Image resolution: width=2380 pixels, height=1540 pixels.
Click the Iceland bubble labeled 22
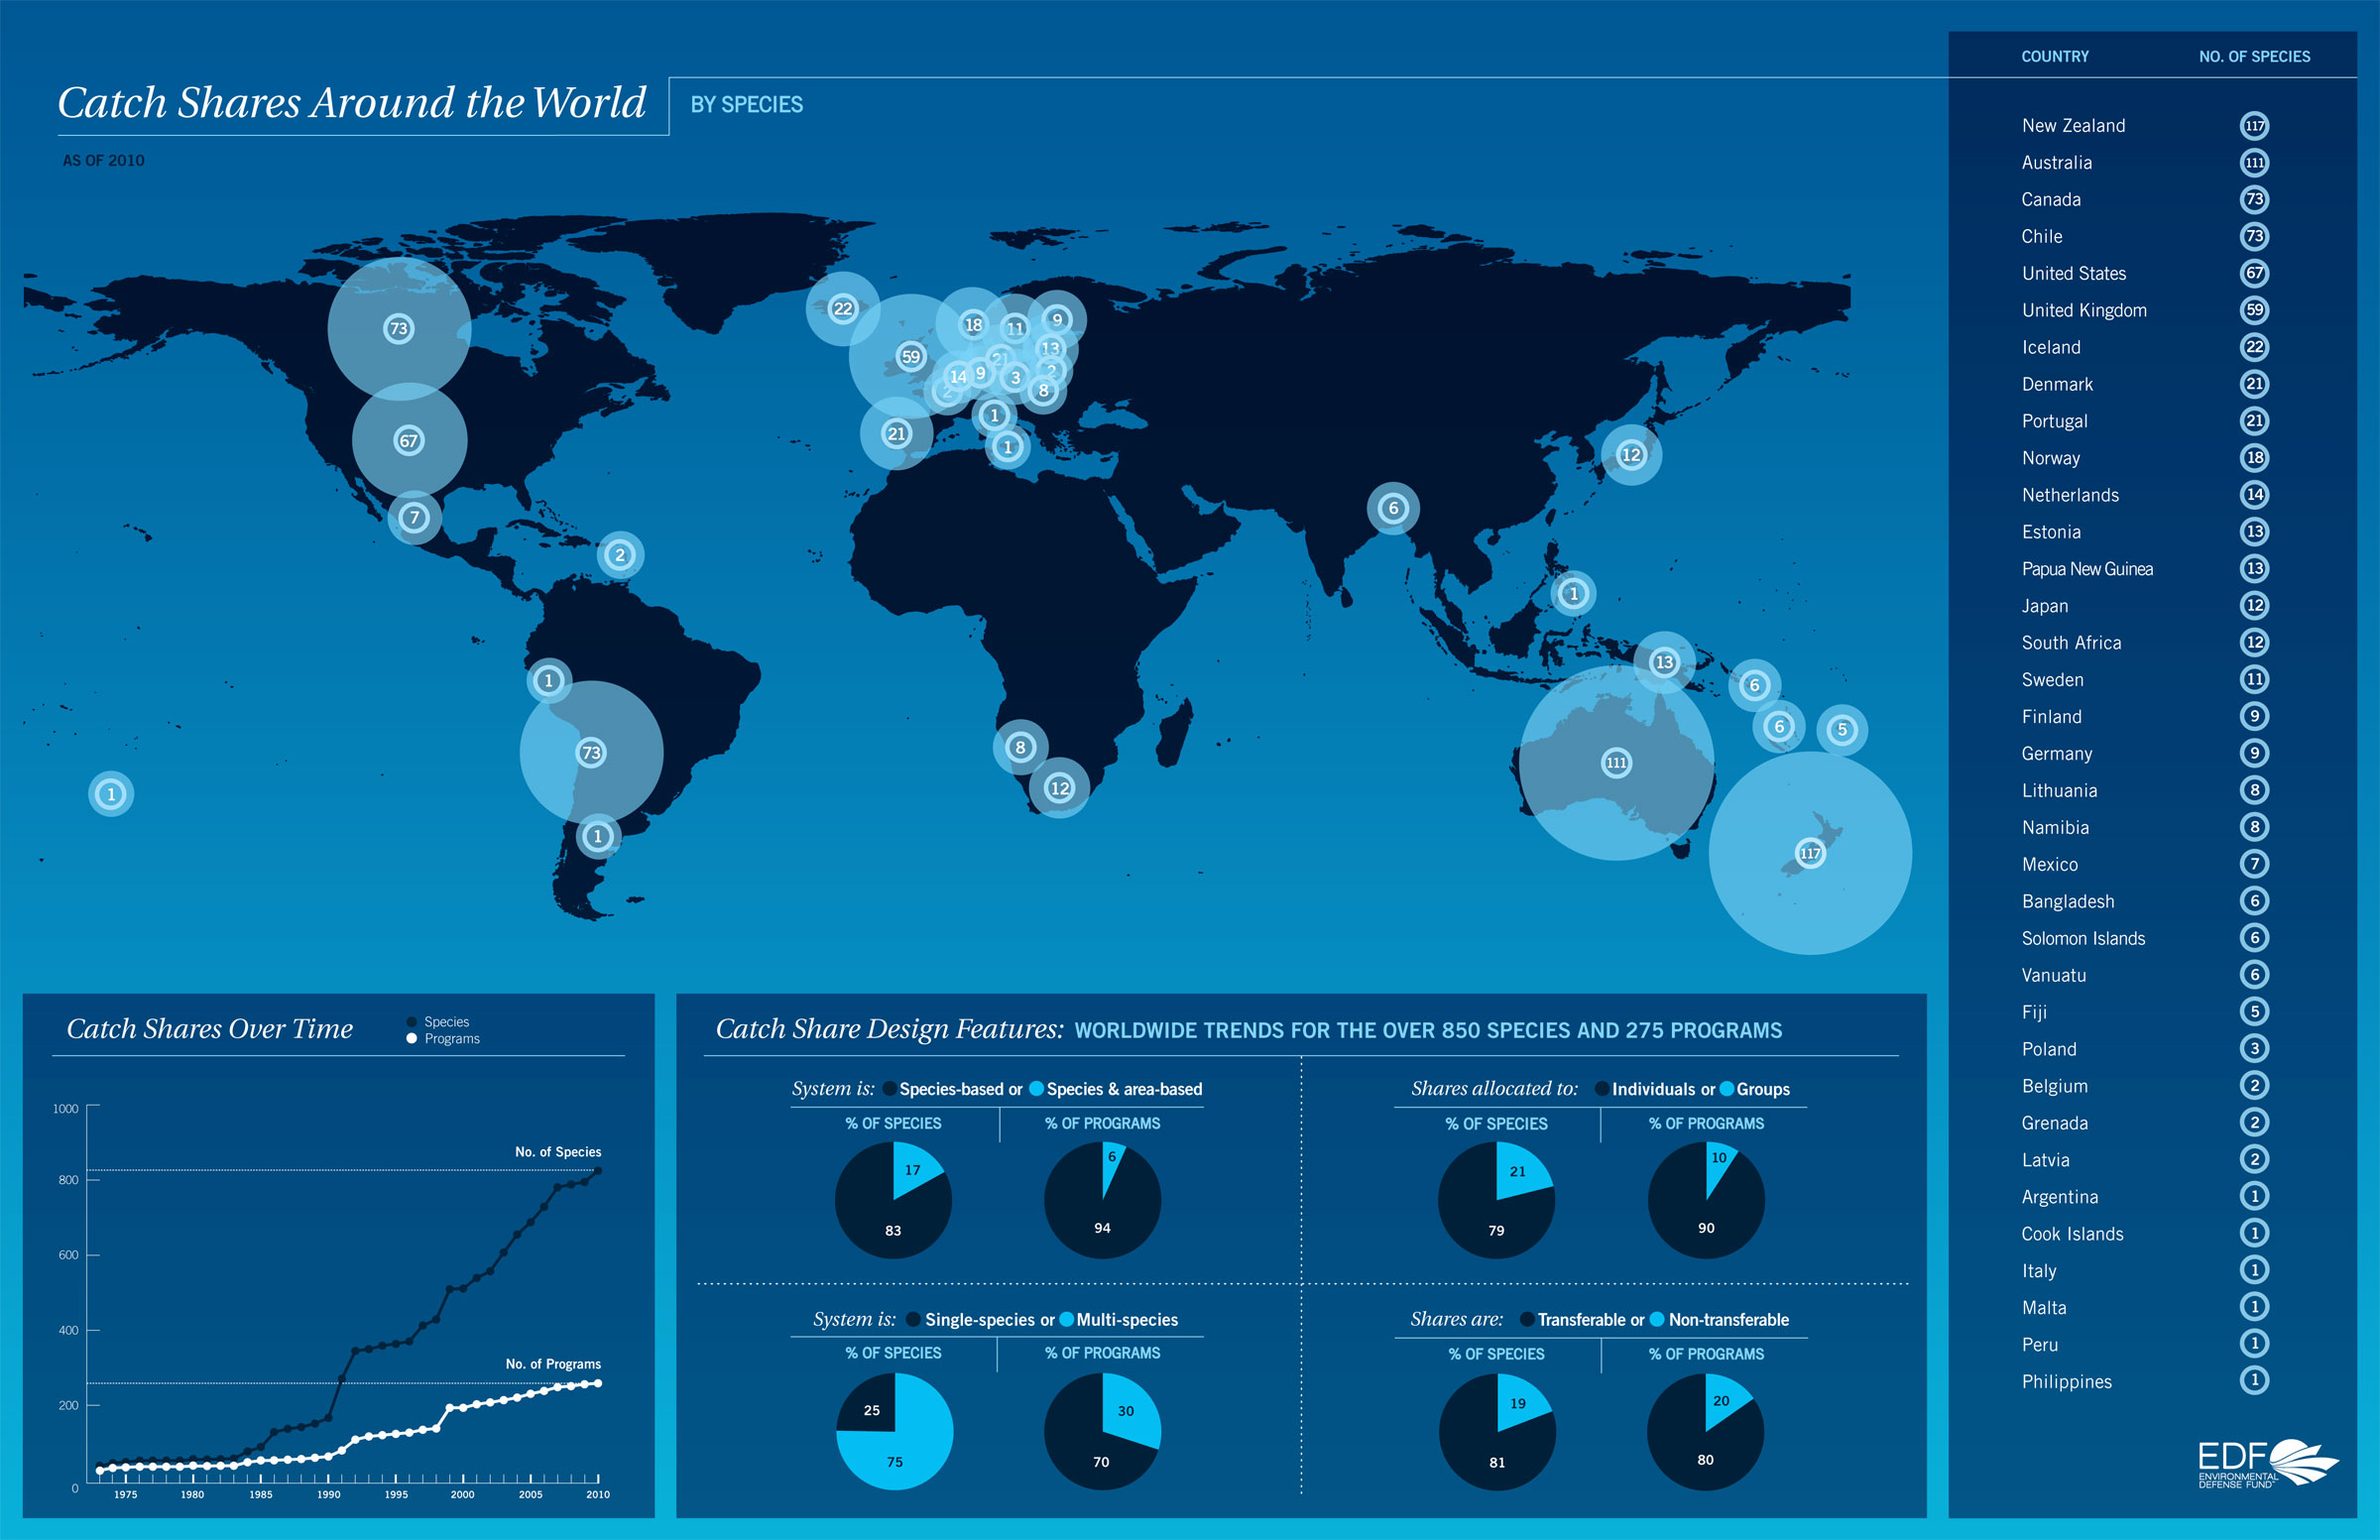(843, 308)
